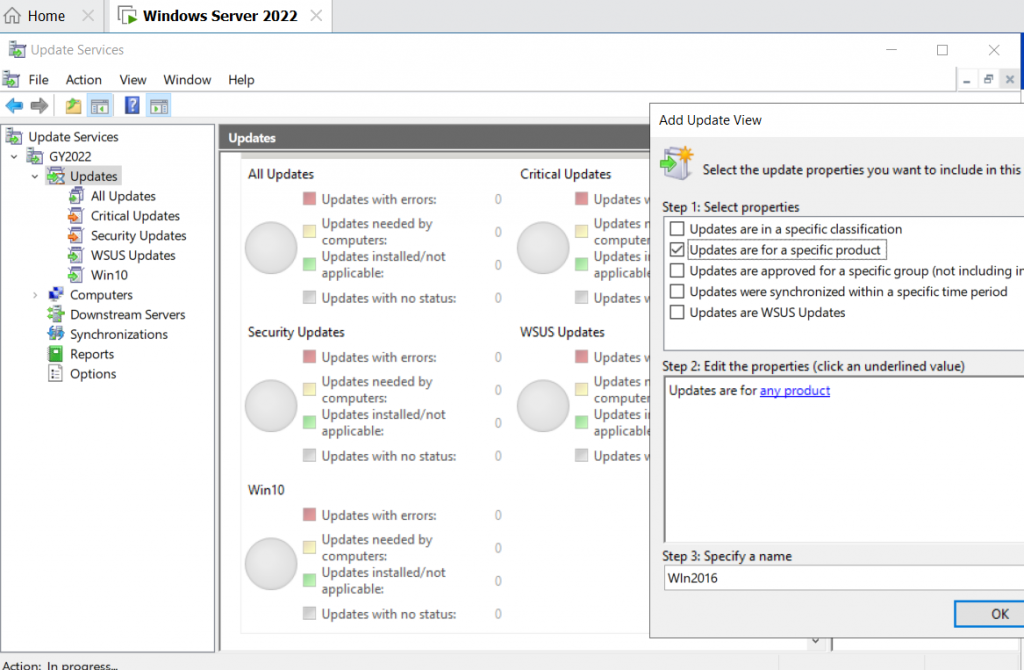Viewport: 1024px width, 670px height.
Task: Click the All Updates view icon
Action: (76, 196)
